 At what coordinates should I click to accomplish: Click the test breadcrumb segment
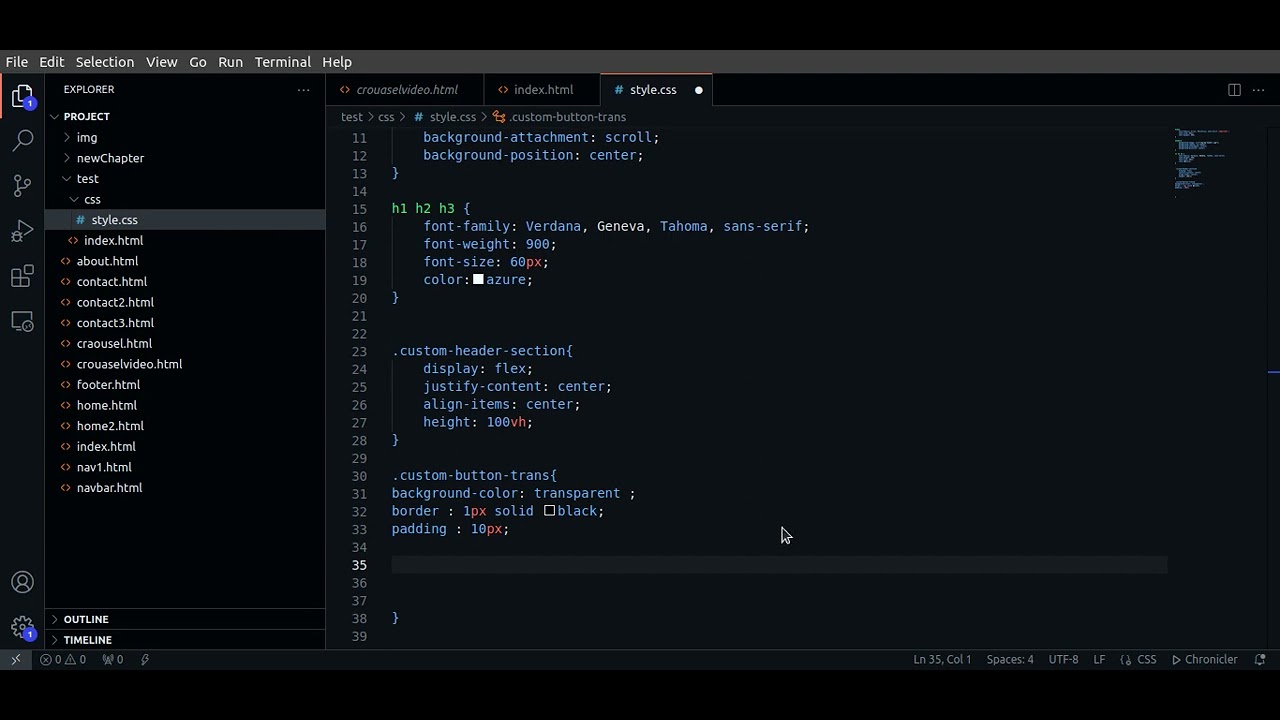point(351,117)
